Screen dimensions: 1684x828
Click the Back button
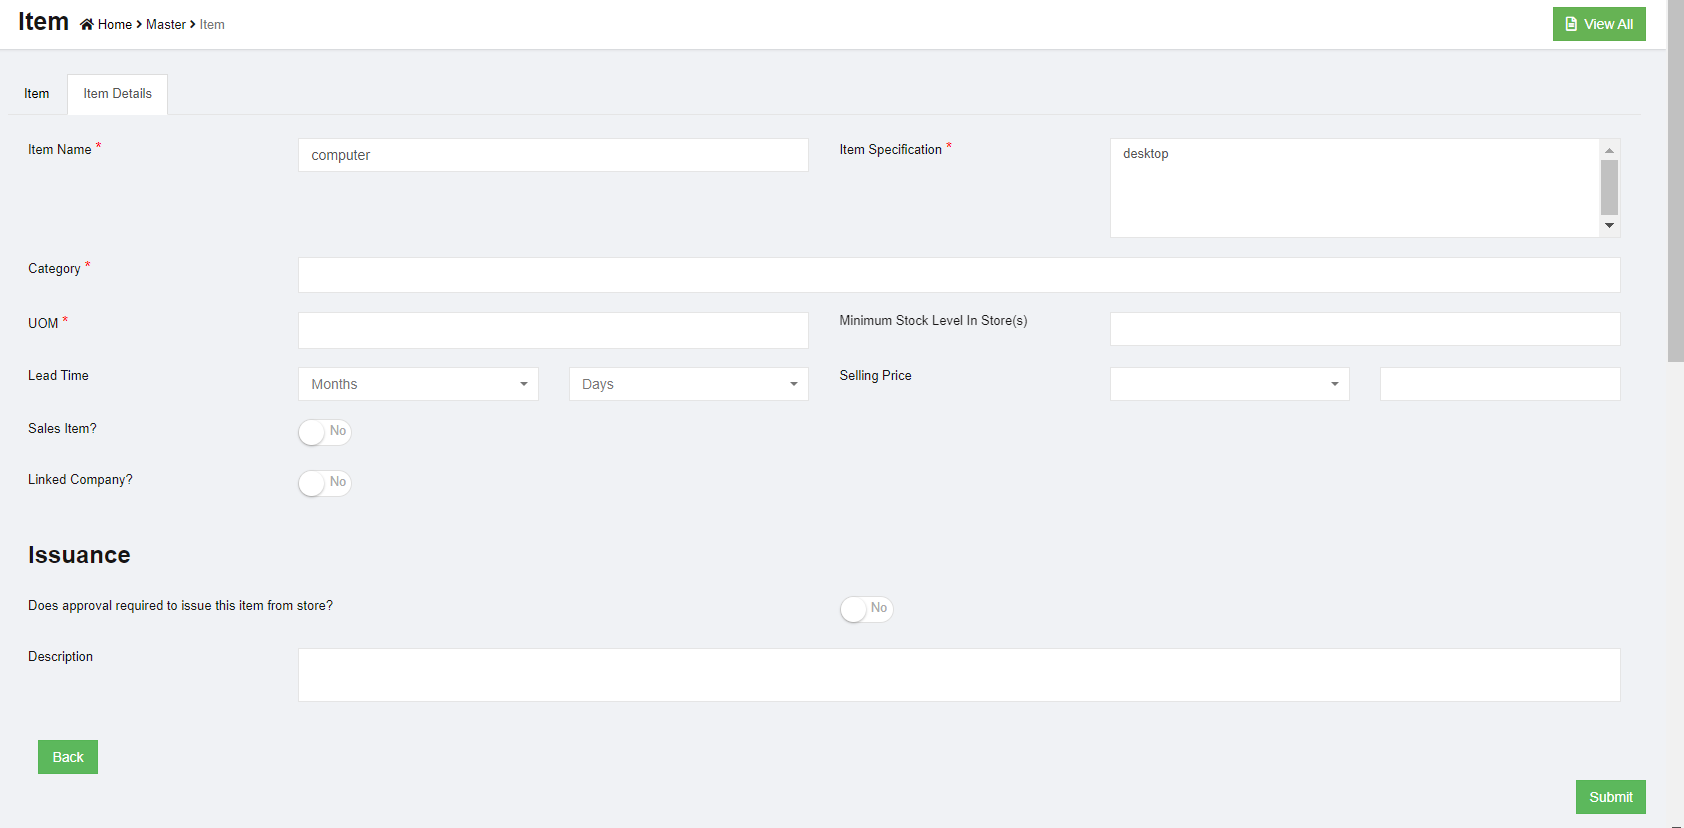click(x=68, y=757)
